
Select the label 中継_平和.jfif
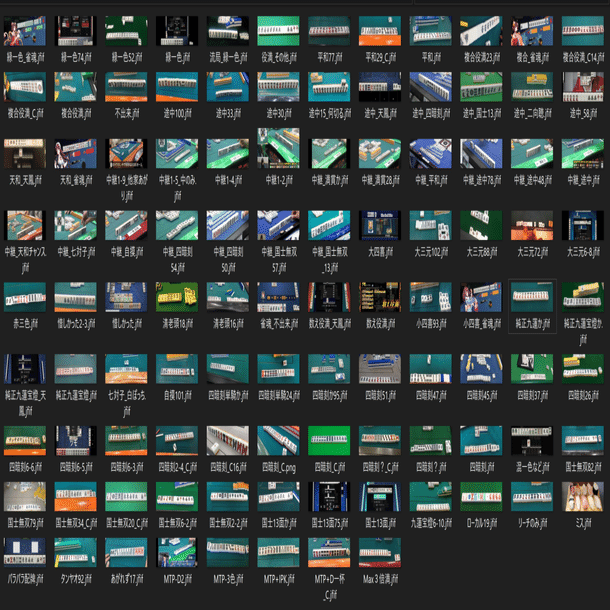pos(431,180)
